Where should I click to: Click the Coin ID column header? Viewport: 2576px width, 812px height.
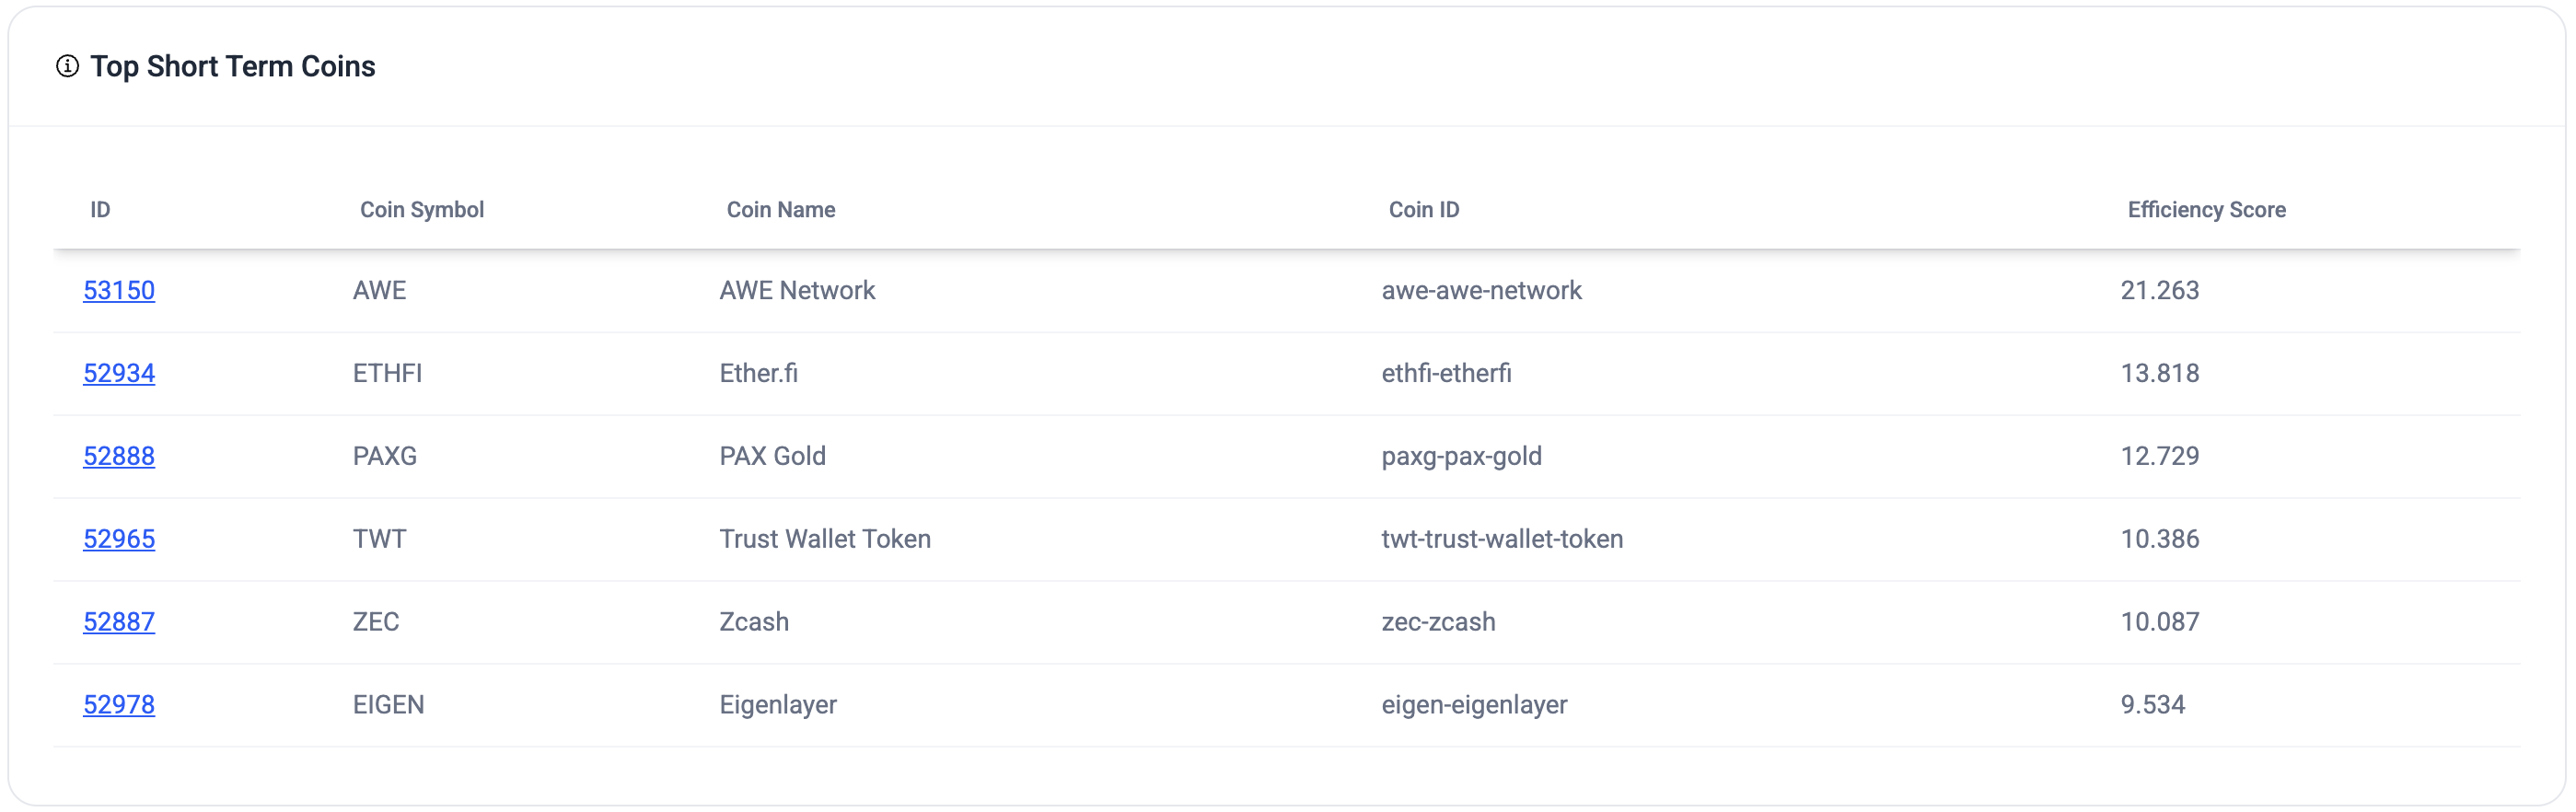1423,209
